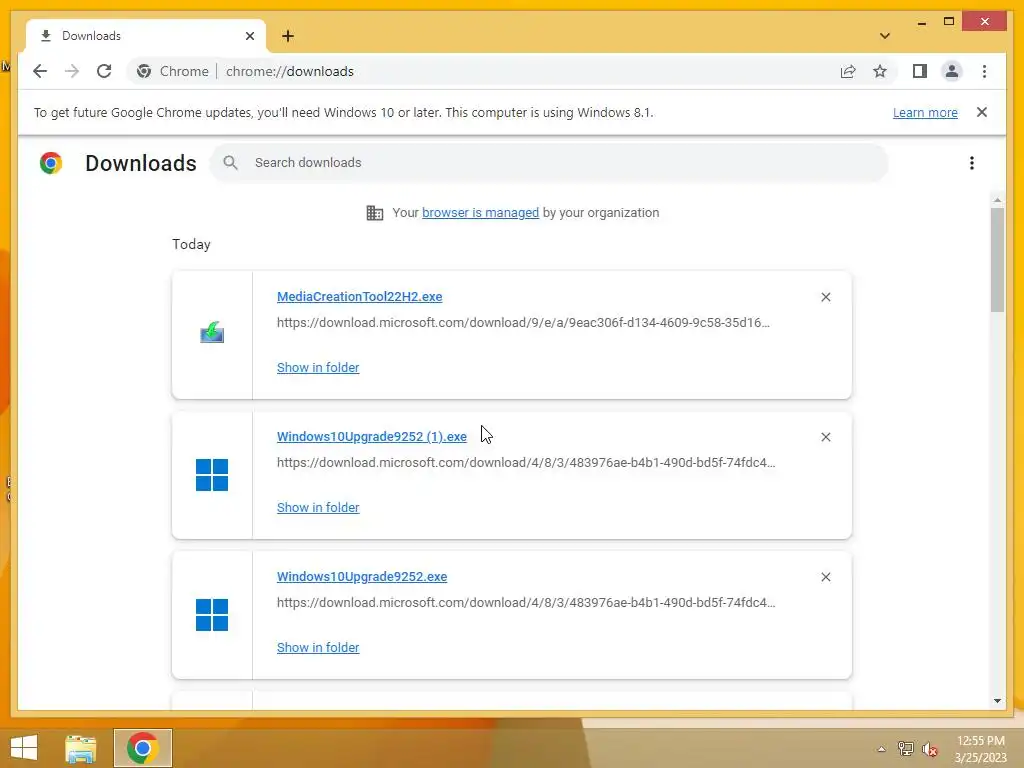1024x768 pixels.
Task: Click the search magnifier icon
Action: pyautogui.click(x=230, y=163)
